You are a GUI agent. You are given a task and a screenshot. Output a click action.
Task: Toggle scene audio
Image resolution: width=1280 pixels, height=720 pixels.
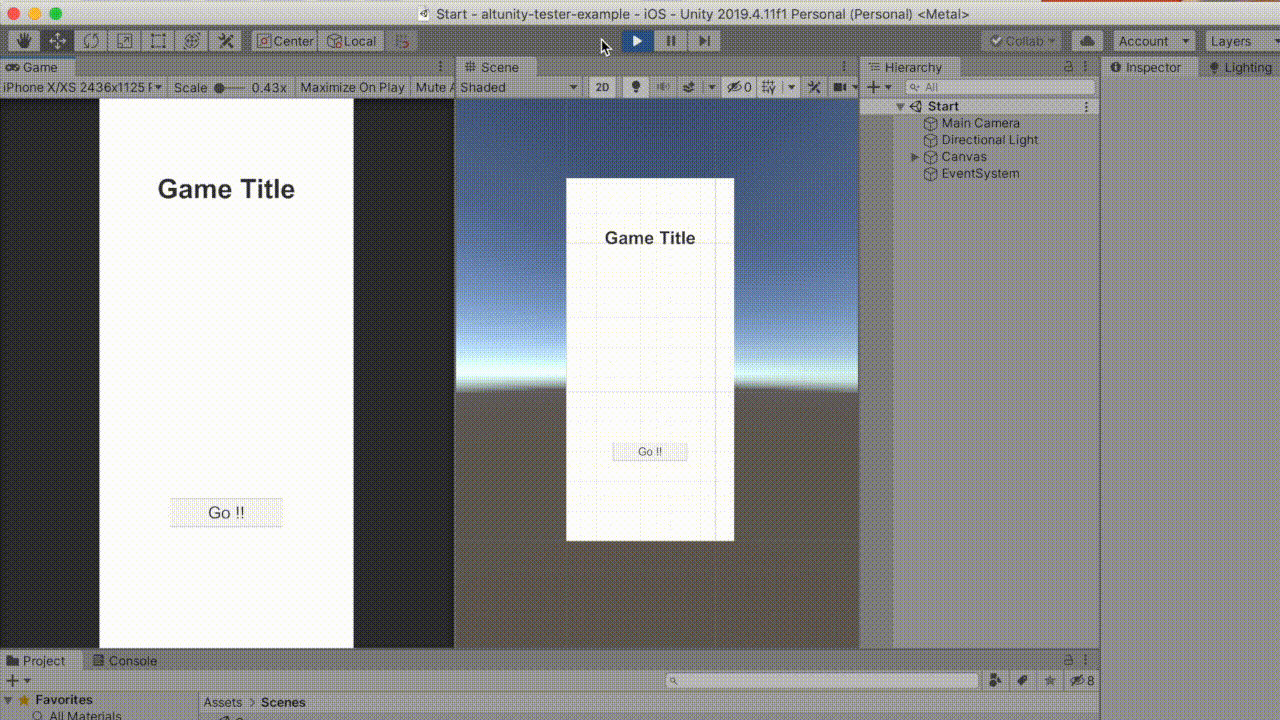pos(661,87)
